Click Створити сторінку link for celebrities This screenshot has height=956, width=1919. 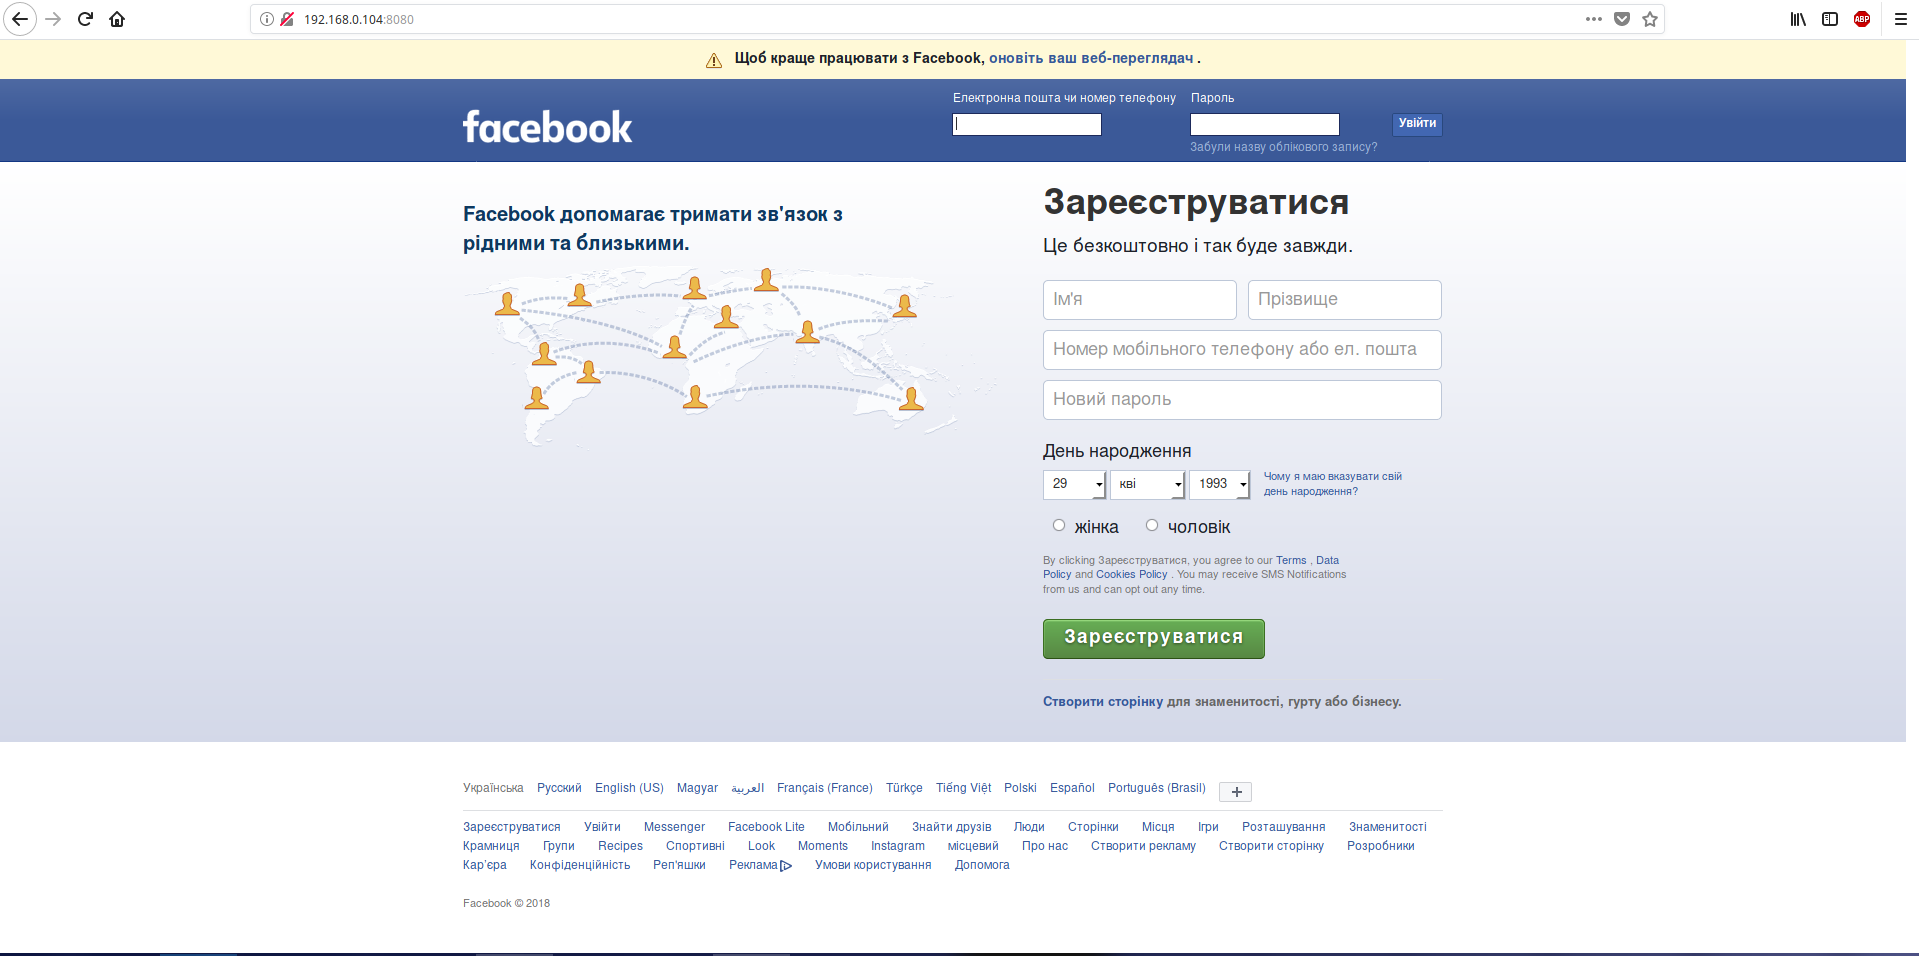[x=1103, y=702]
